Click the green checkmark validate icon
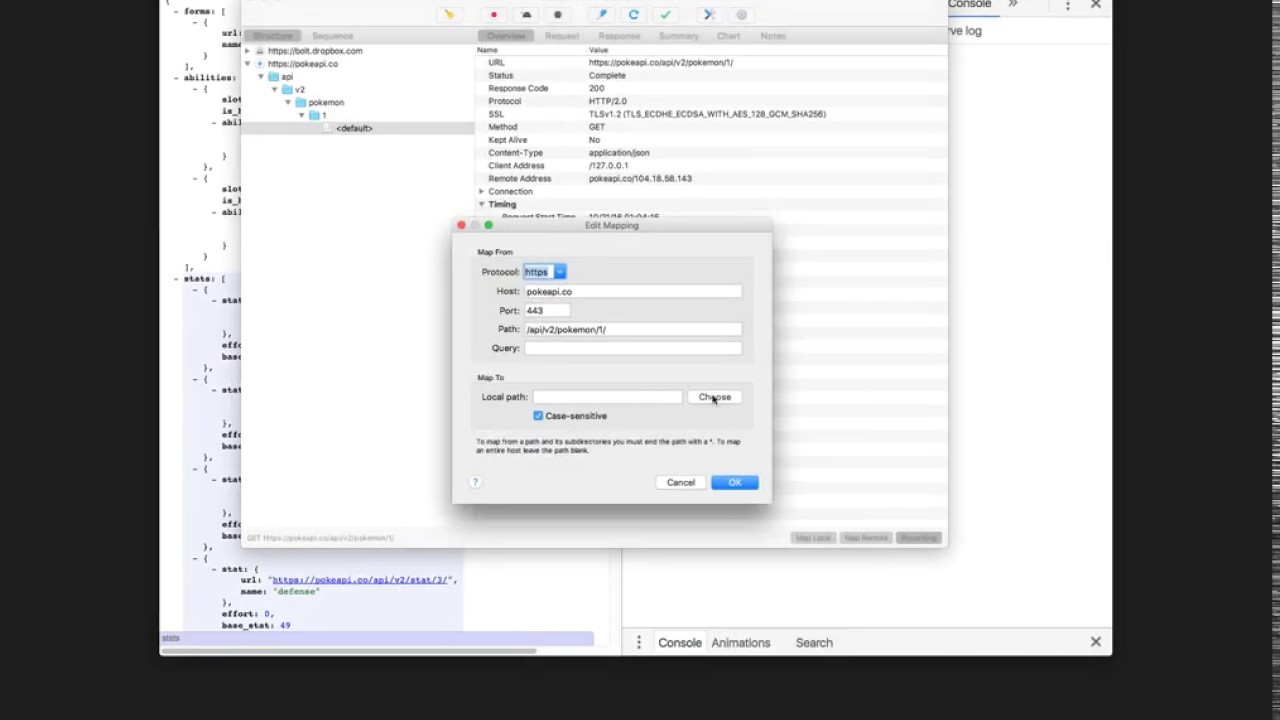This screenshot has height=720, width=1280. (x=665, y=15)
